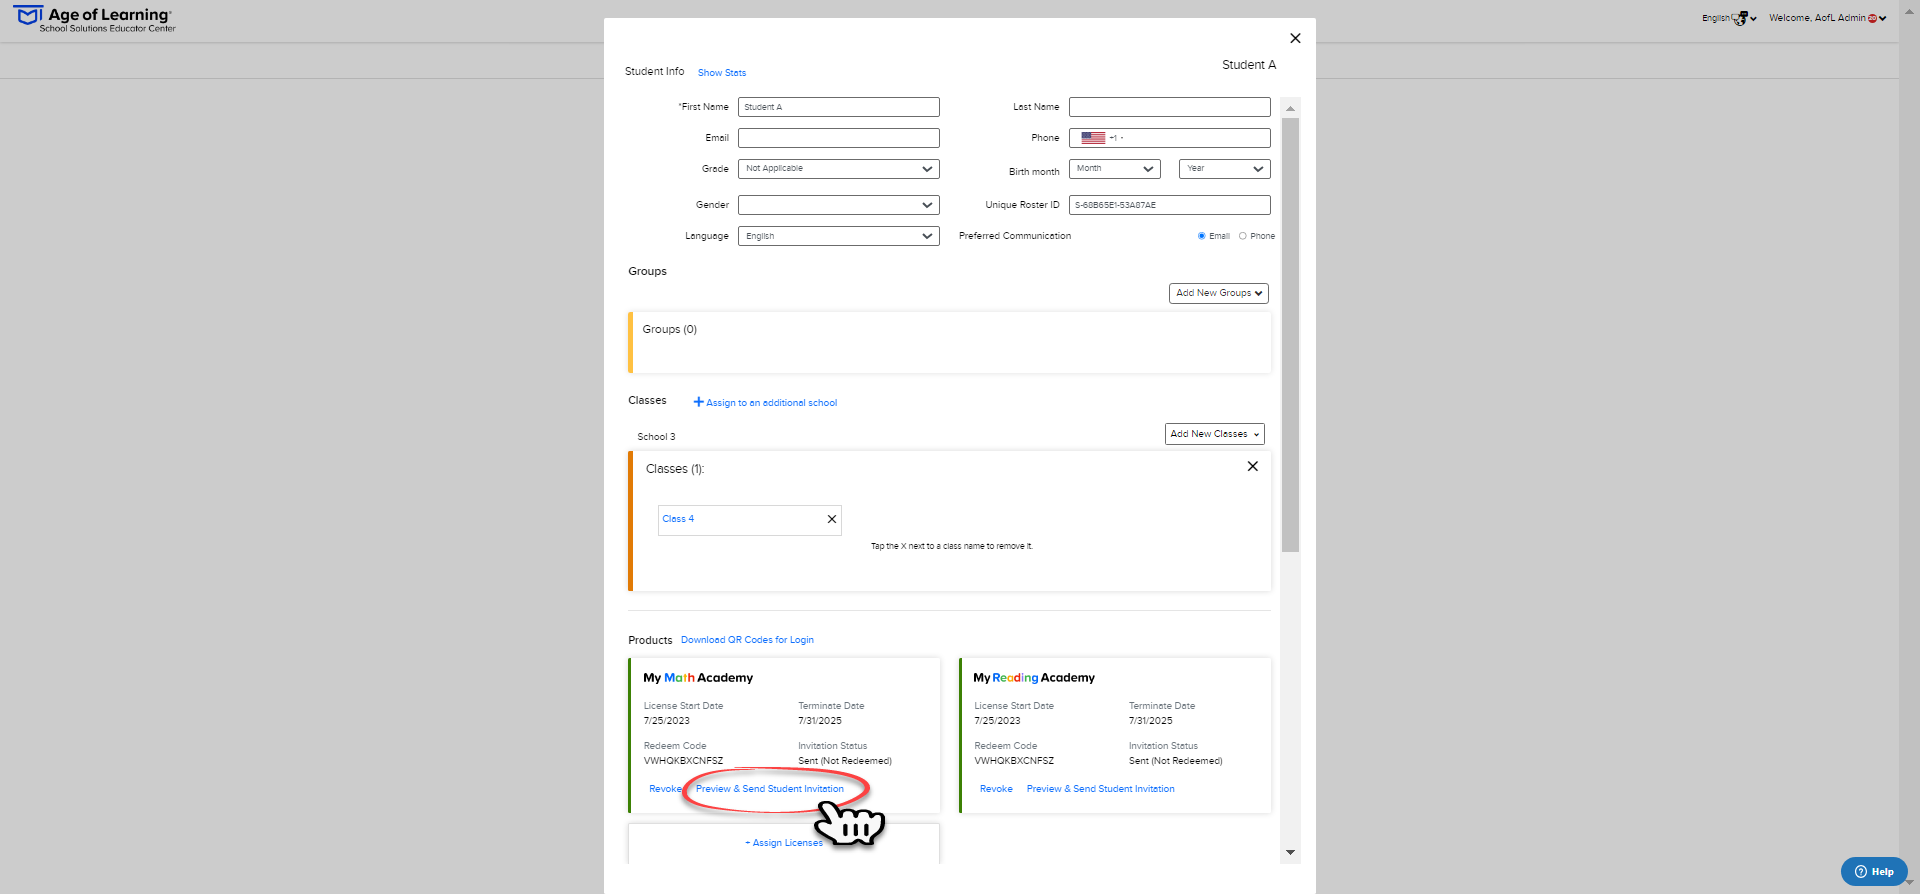Open the Class 4 link

tap(678, 519)
